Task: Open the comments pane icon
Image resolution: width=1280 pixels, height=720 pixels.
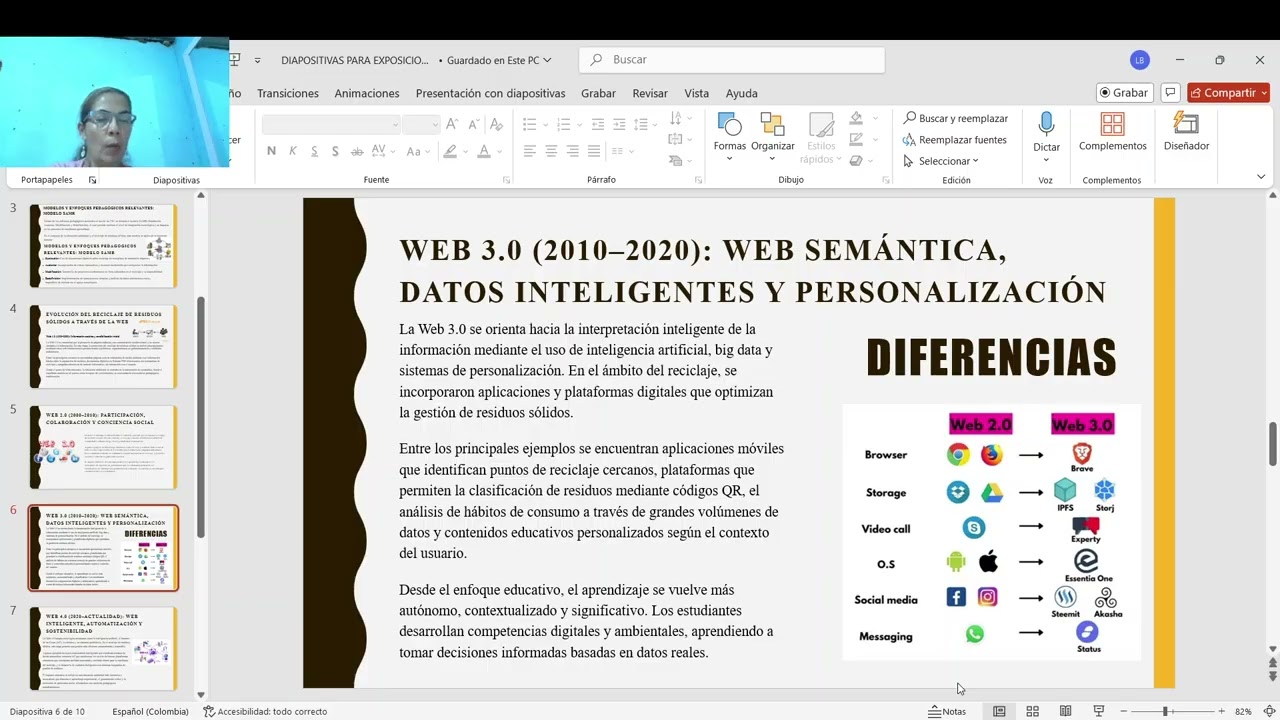Action: point(1170,92)
